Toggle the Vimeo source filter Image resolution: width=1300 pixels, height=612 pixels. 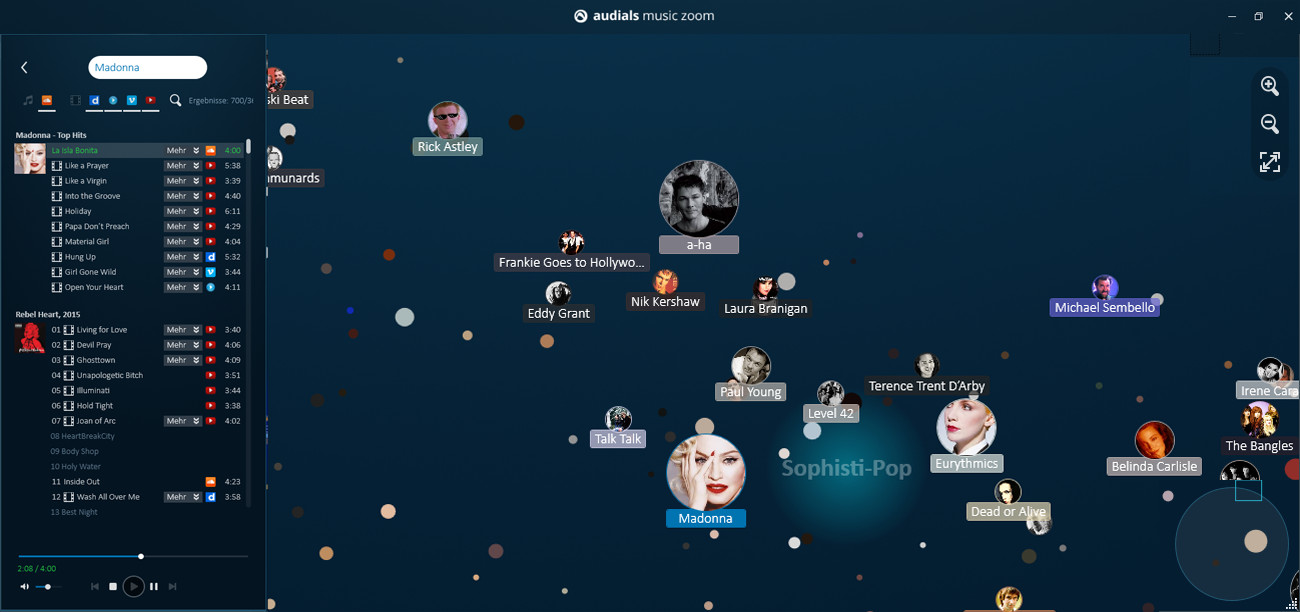131,100
